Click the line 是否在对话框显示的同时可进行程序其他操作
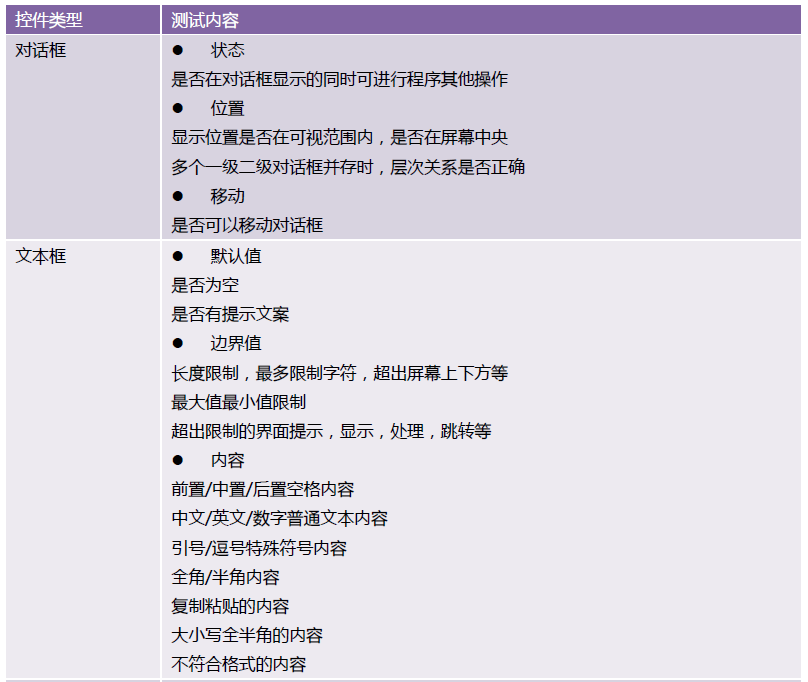 340,79
